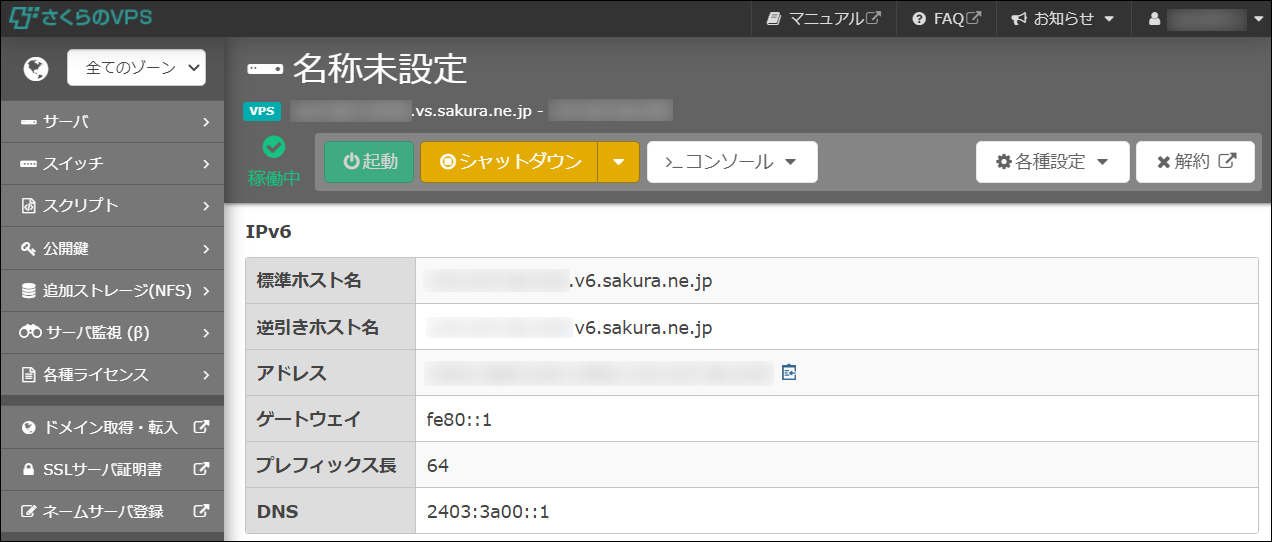Open the 全てのゾーン zone selector
Screen dimensions: 1272x542
coord(136,68)
